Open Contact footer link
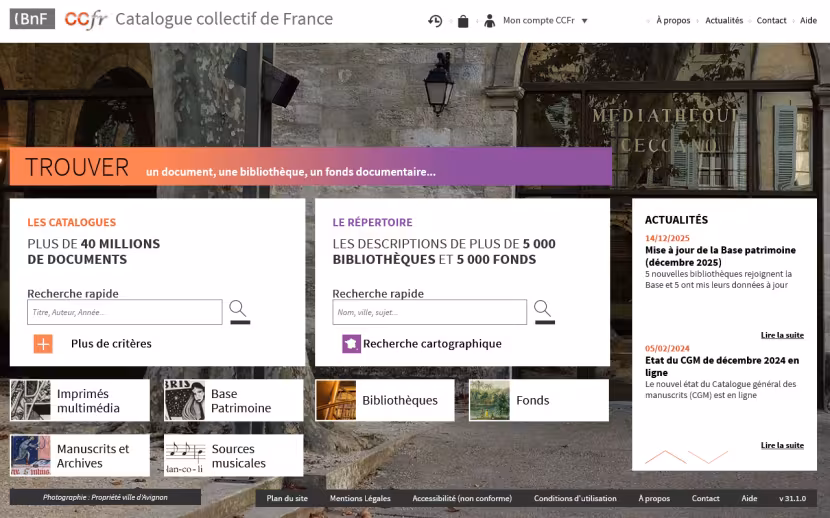The width and height of the screenshot is (830, 518). [x=705, y=498]
